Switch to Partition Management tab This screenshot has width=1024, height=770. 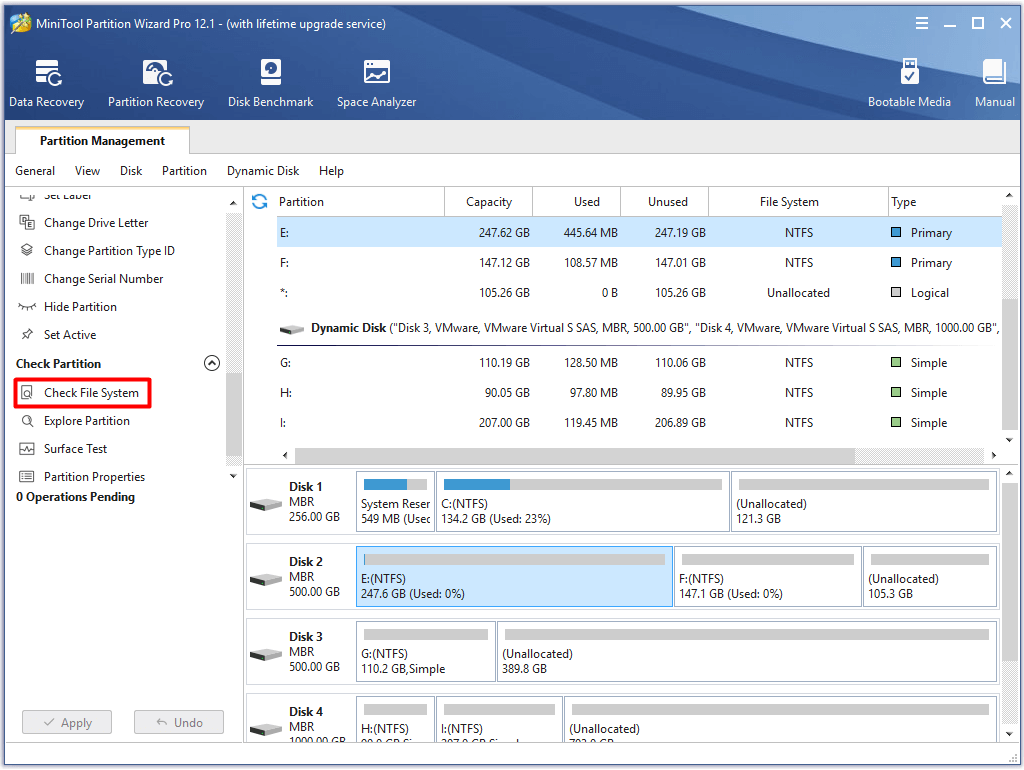(x=103, y=140)
